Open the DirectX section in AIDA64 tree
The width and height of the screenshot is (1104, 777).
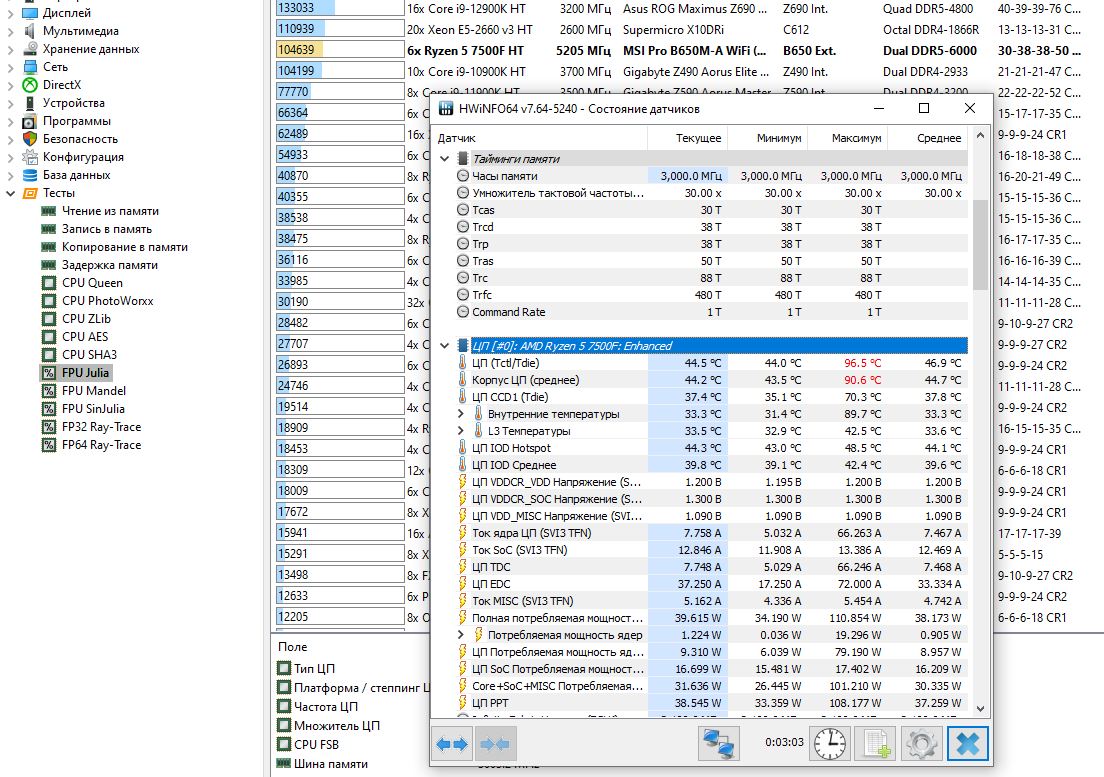[61, 84]
